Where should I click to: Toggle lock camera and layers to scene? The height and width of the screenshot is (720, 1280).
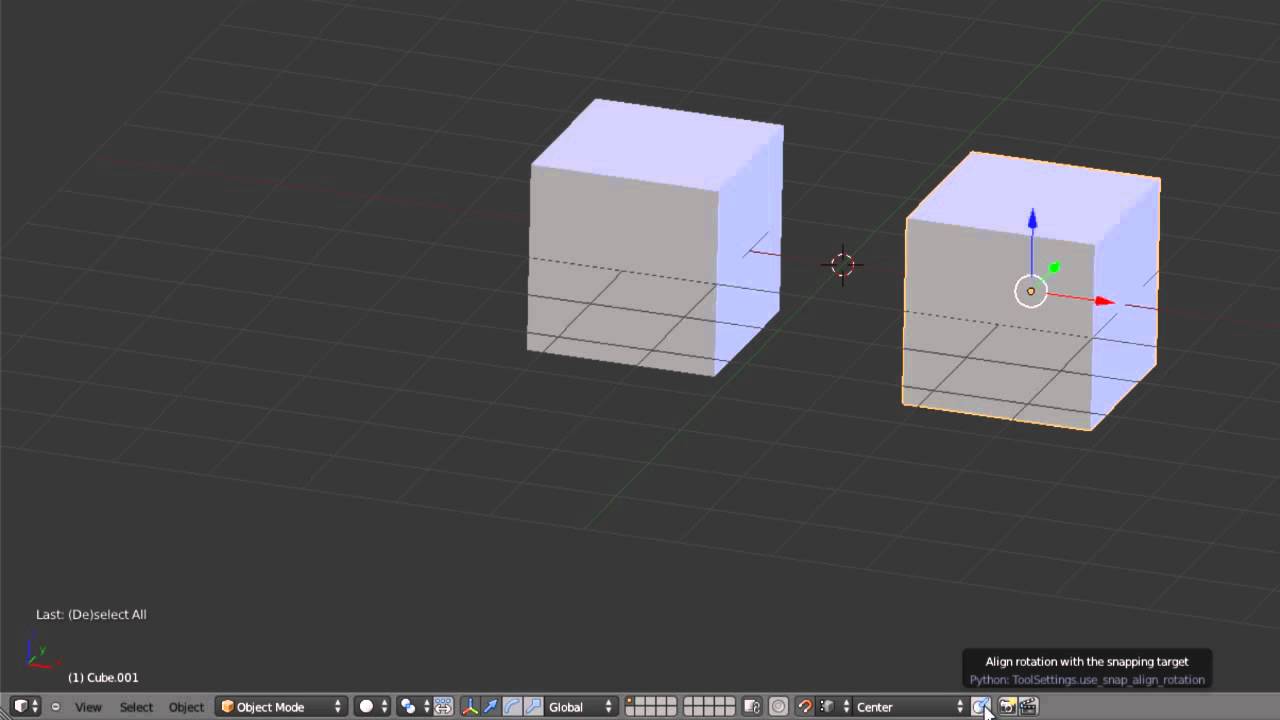(752, 707)
